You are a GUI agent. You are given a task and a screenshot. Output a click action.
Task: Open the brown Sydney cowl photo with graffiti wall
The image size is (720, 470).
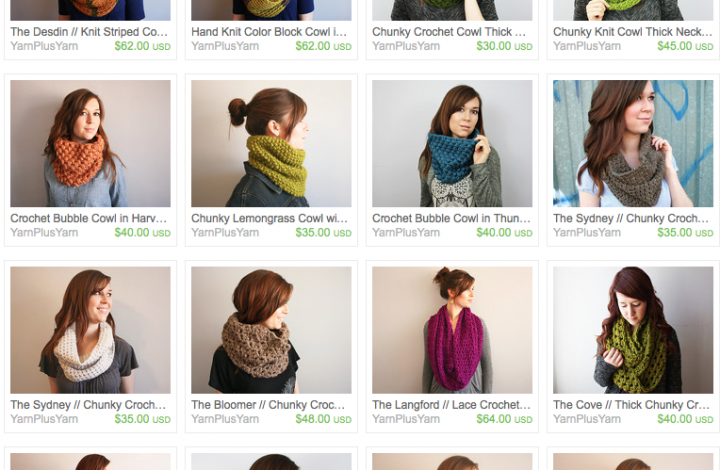pos(633,143)
